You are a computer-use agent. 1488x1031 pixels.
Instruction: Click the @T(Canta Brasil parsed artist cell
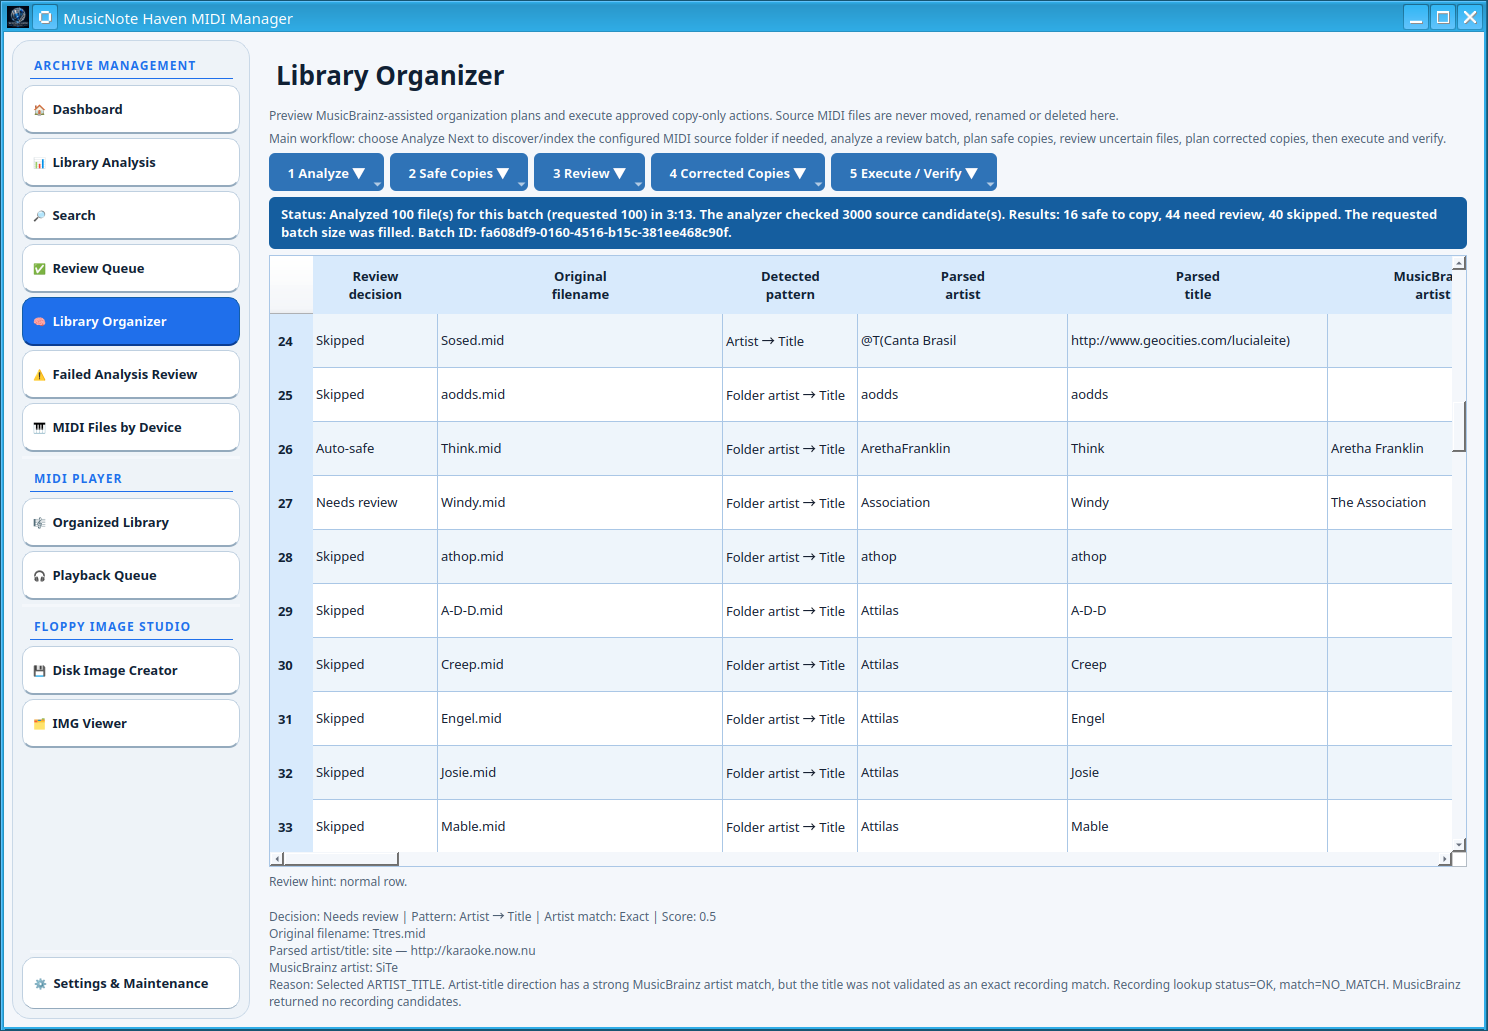pos(962,341)
